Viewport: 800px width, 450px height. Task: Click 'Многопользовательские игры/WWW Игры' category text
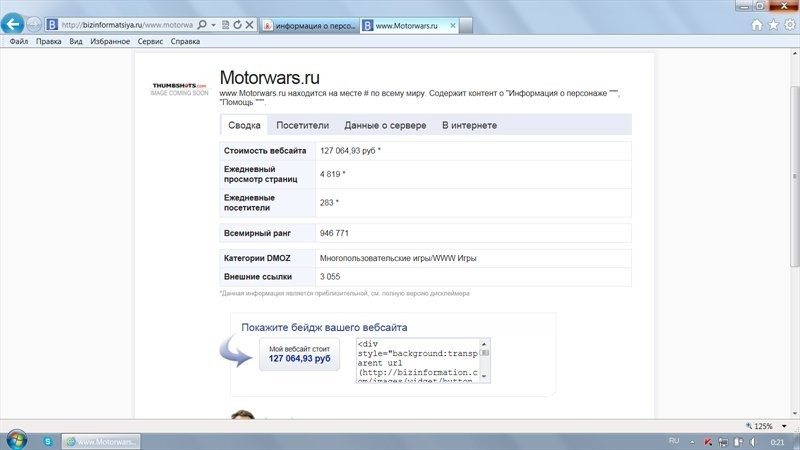coord(398,258)
